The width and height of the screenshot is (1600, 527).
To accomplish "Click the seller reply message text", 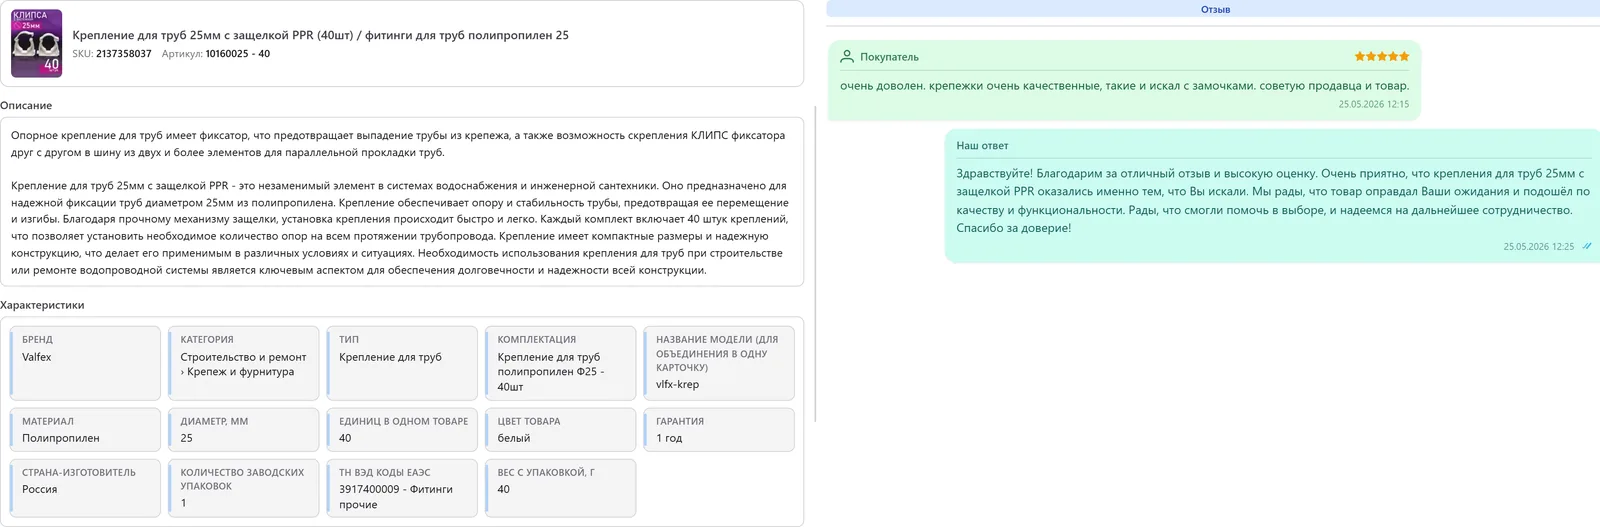I will click(1272, 200).
